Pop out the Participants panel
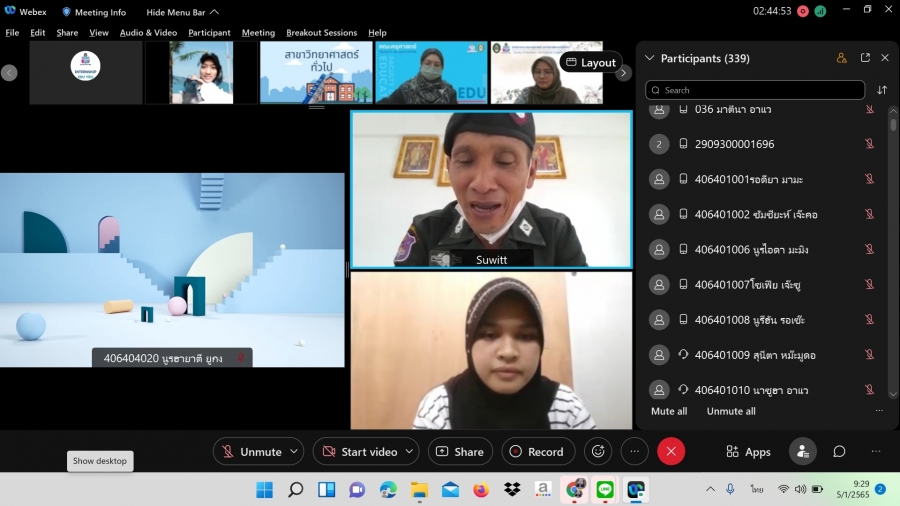Image resolution: width=900 pixels, height=506 pixels. tap(865, 58)
